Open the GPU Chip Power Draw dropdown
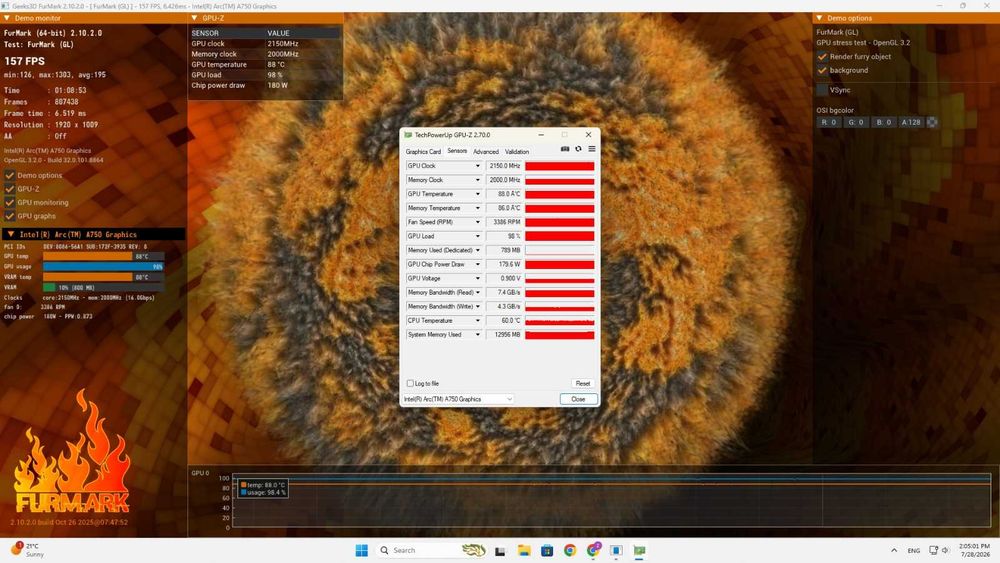This screenshot has width=1000, height=563. point(477,264)
